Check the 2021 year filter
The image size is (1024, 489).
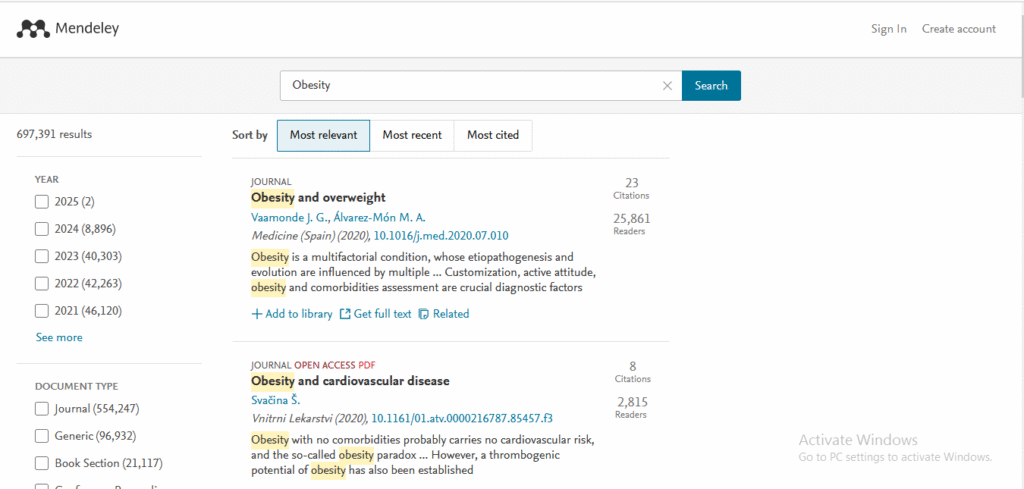point(42,311)
